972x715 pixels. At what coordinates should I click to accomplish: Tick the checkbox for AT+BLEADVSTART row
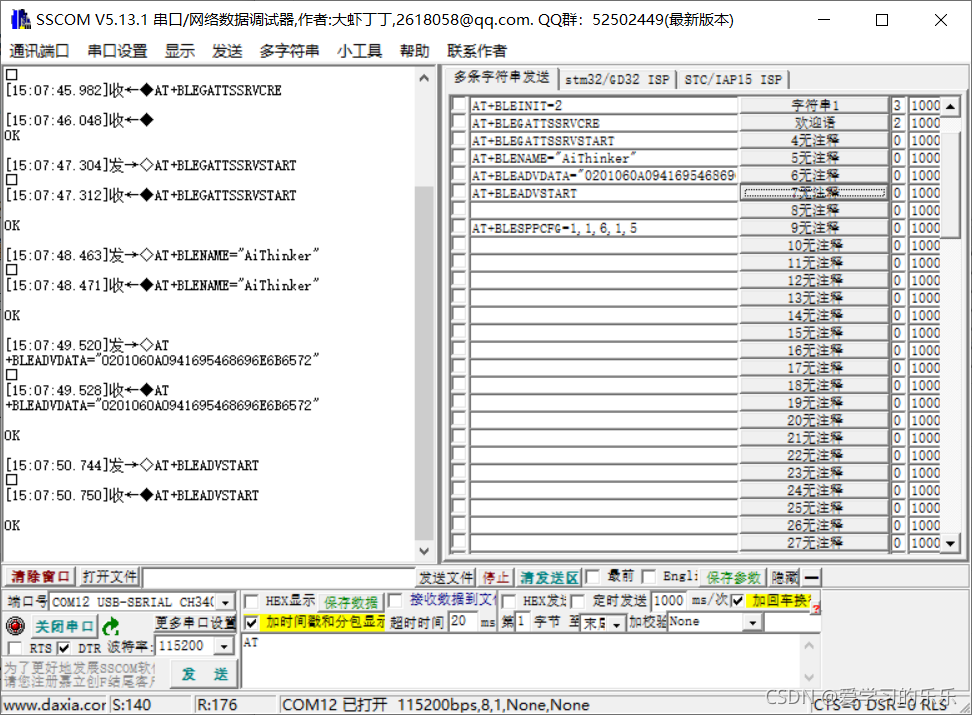(459, 192)
